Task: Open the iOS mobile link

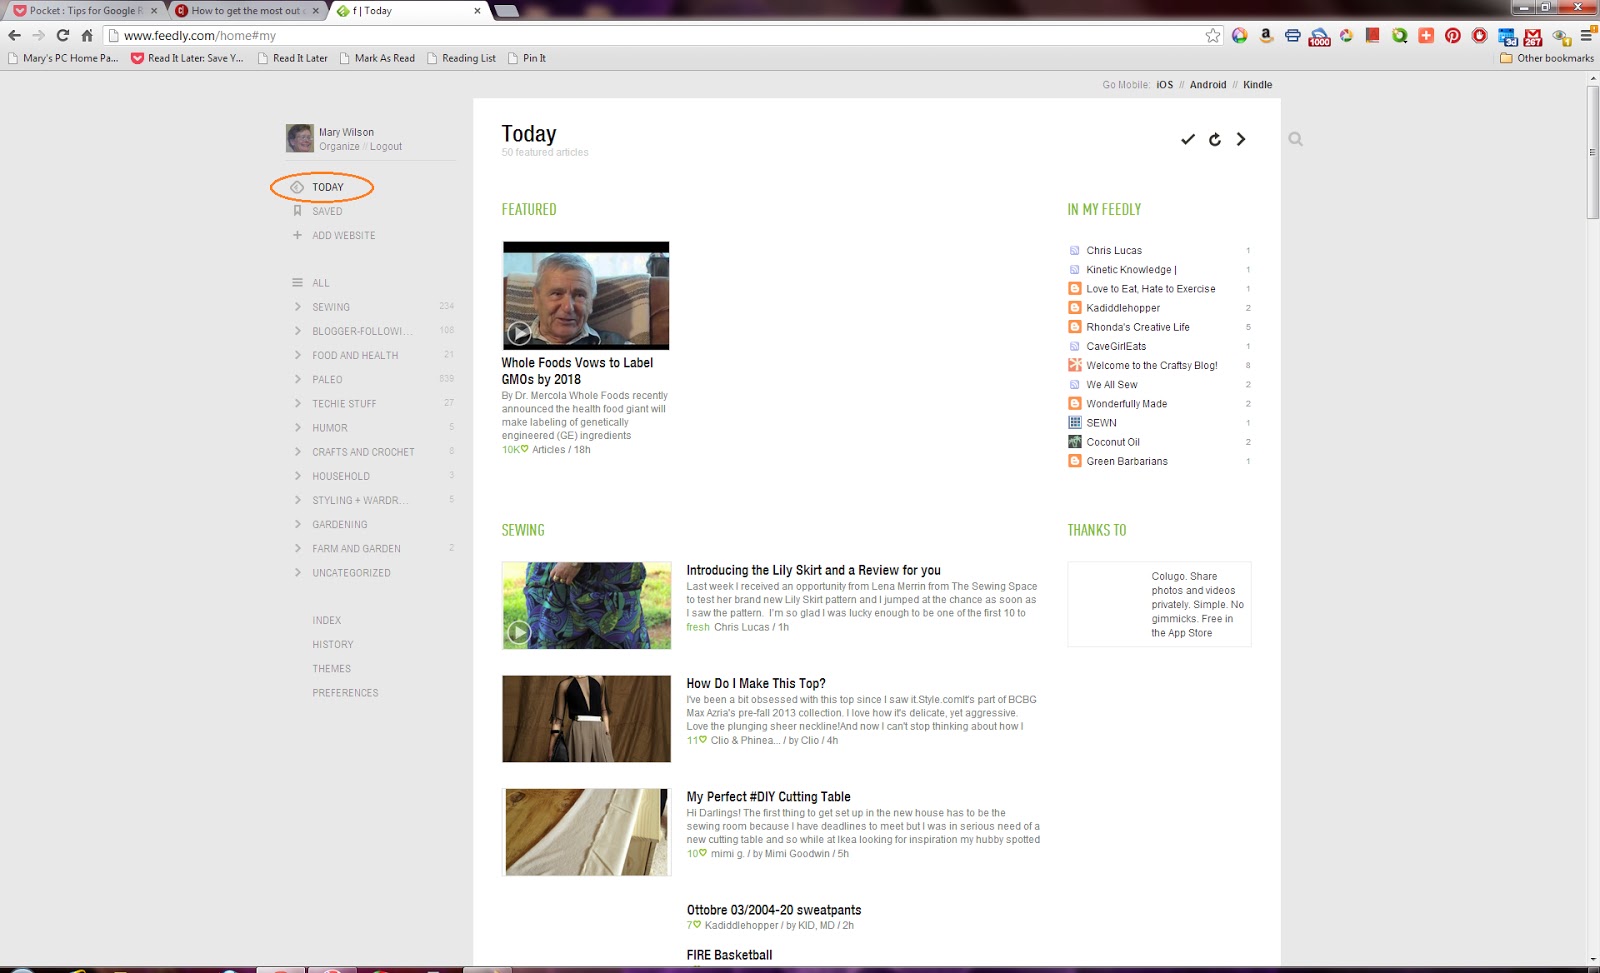Action: (1164, 85)
